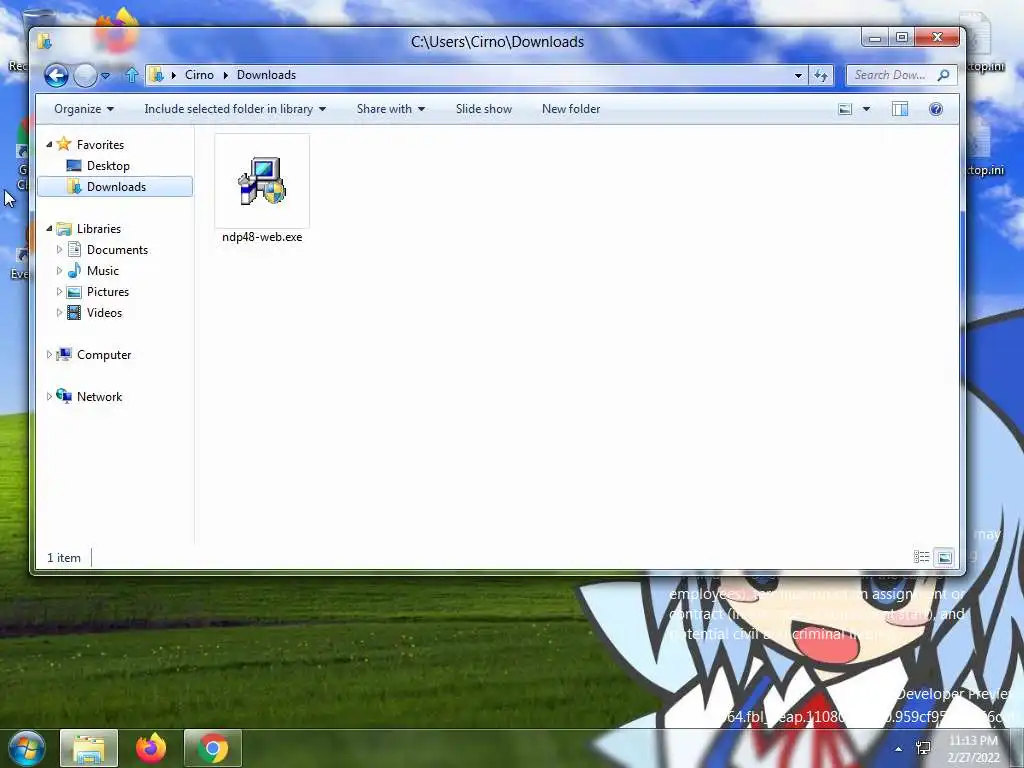Open the network tray icon

923,748
